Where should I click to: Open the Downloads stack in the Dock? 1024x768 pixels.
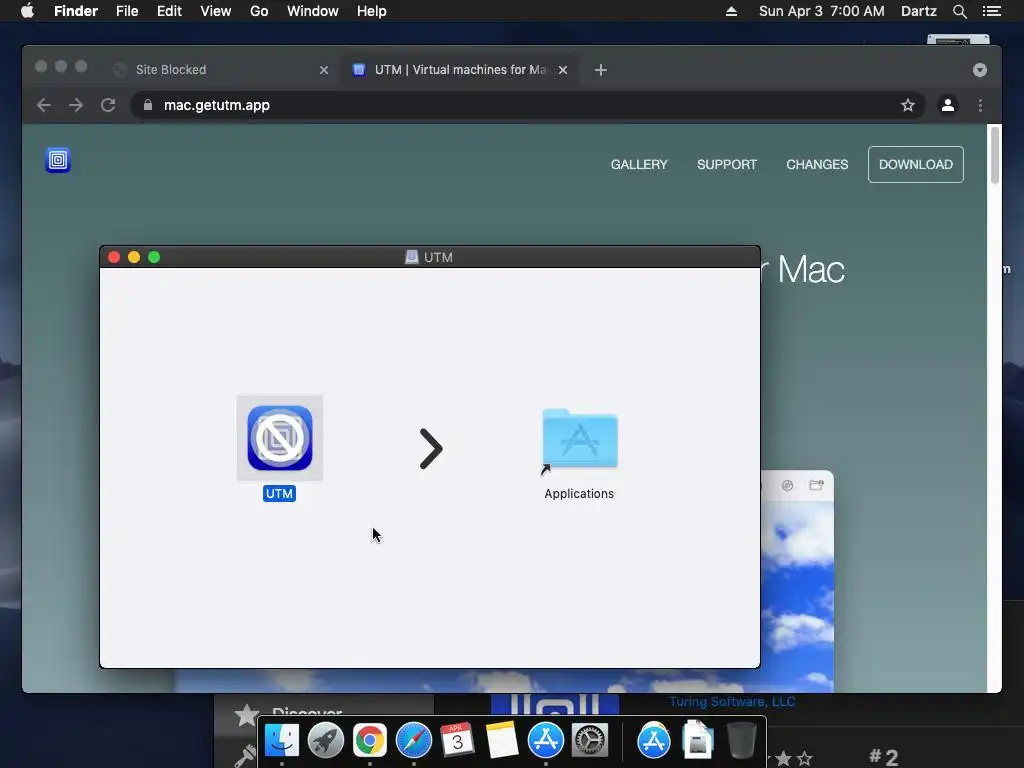point(697,741)
